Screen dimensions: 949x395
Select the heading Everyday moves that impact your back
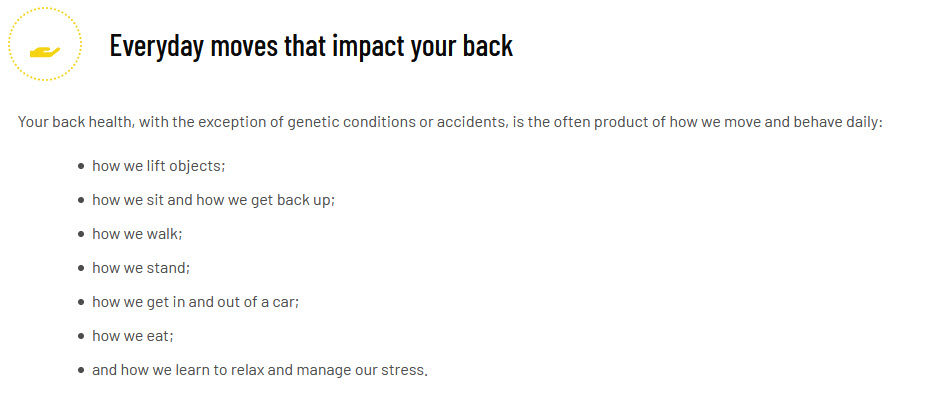[x=311, y=45]
